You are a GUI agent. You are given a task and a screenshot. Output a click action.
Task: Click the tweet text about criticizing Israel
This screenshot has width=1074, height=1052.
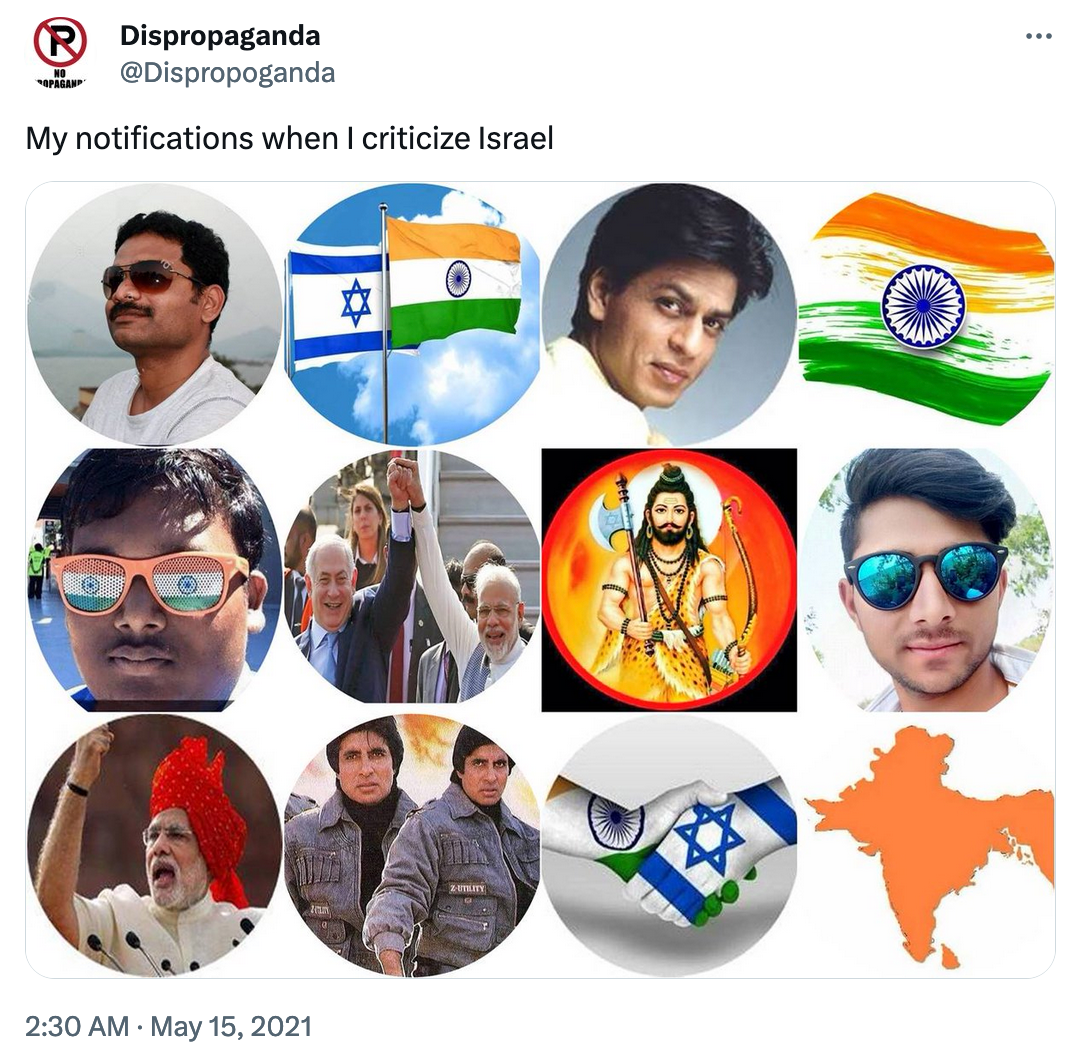pos(289,138)
